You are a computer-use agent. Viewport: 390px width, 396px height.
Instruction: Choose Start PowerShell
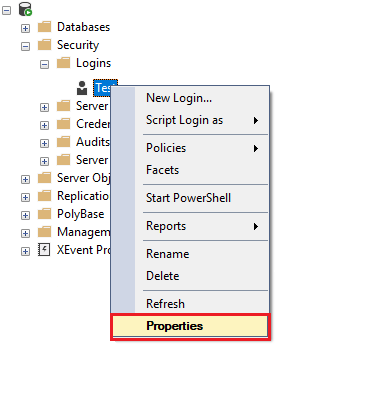coord(190,198)
